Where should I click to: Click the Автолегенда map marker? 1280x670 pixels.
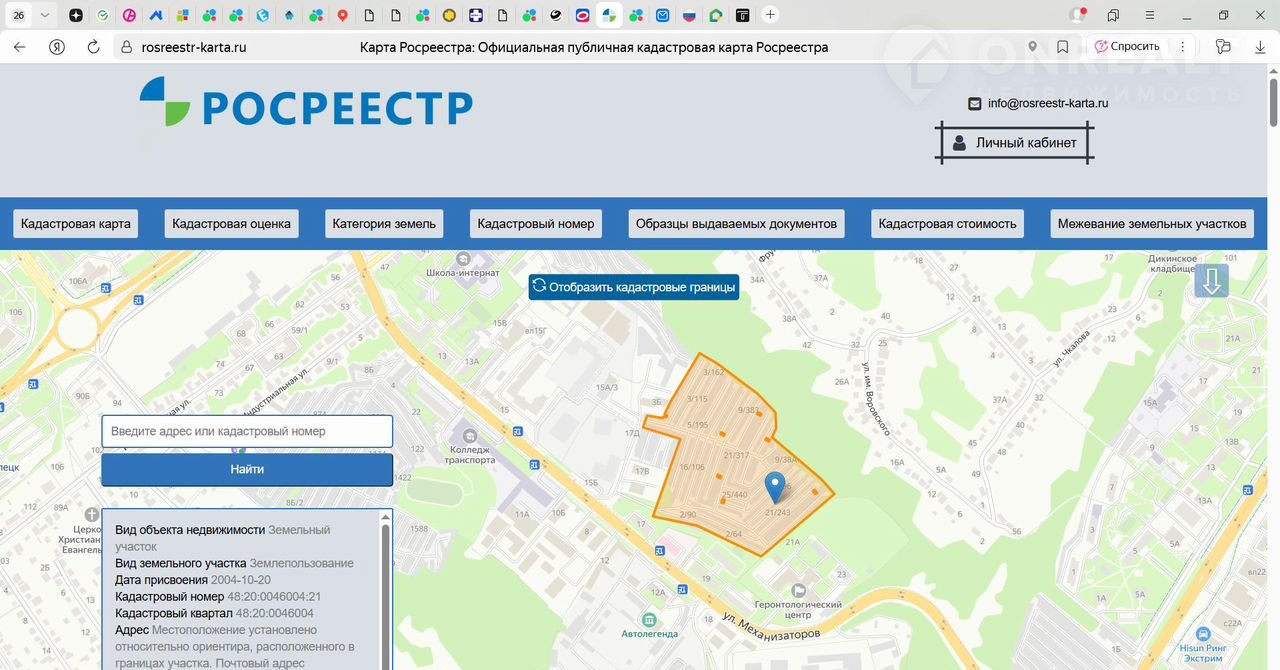click(650, 619)
